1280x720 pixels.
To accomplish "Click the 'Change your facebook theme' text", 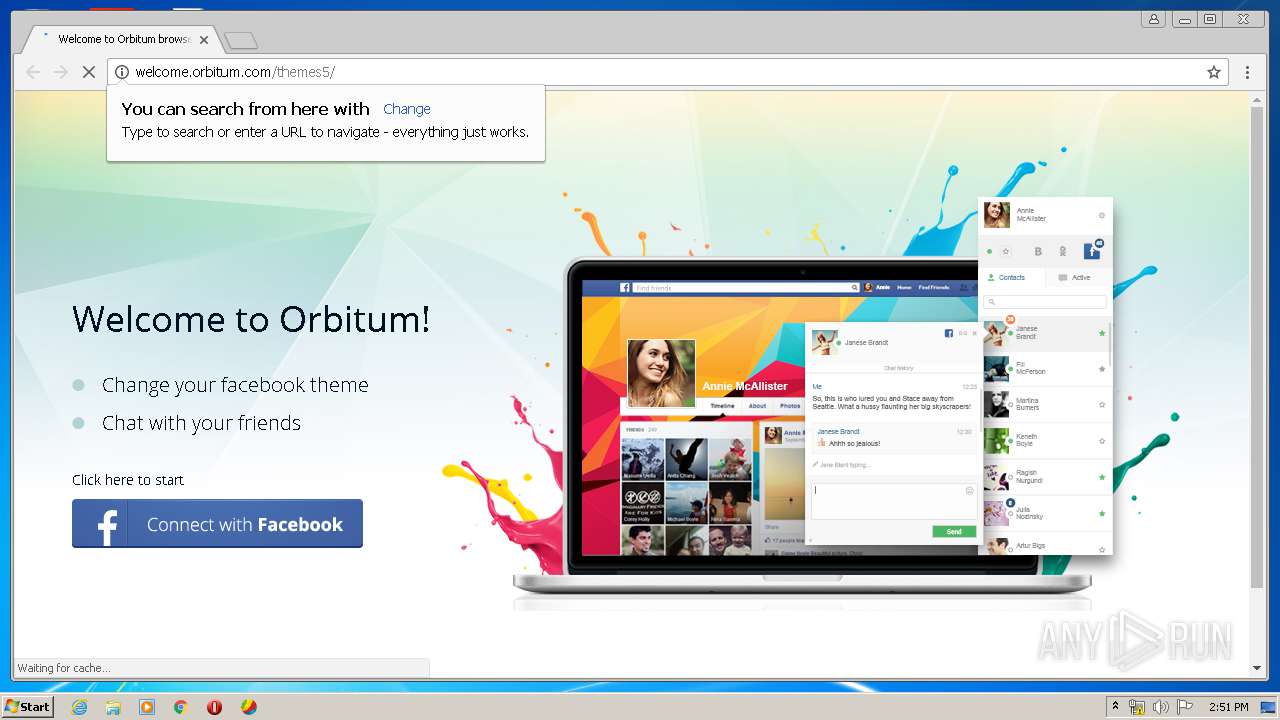I will click(235, 385).
